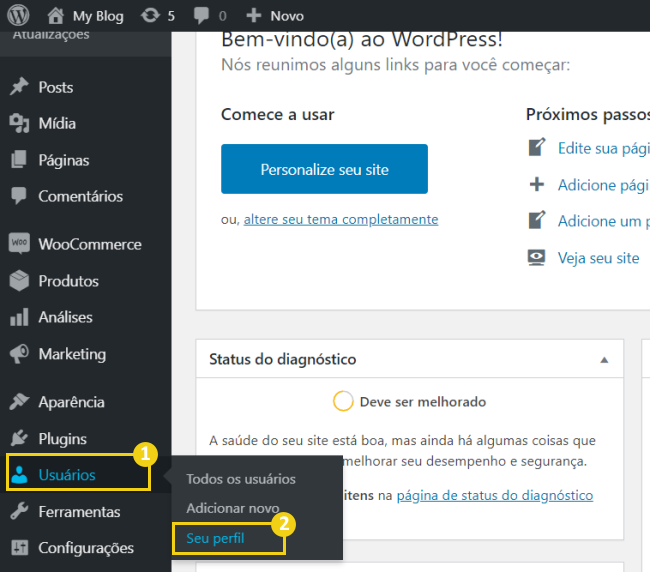Click the Produtos box icon
The image size is (650, 572).
pyautogui.click(x=19, y=281)
